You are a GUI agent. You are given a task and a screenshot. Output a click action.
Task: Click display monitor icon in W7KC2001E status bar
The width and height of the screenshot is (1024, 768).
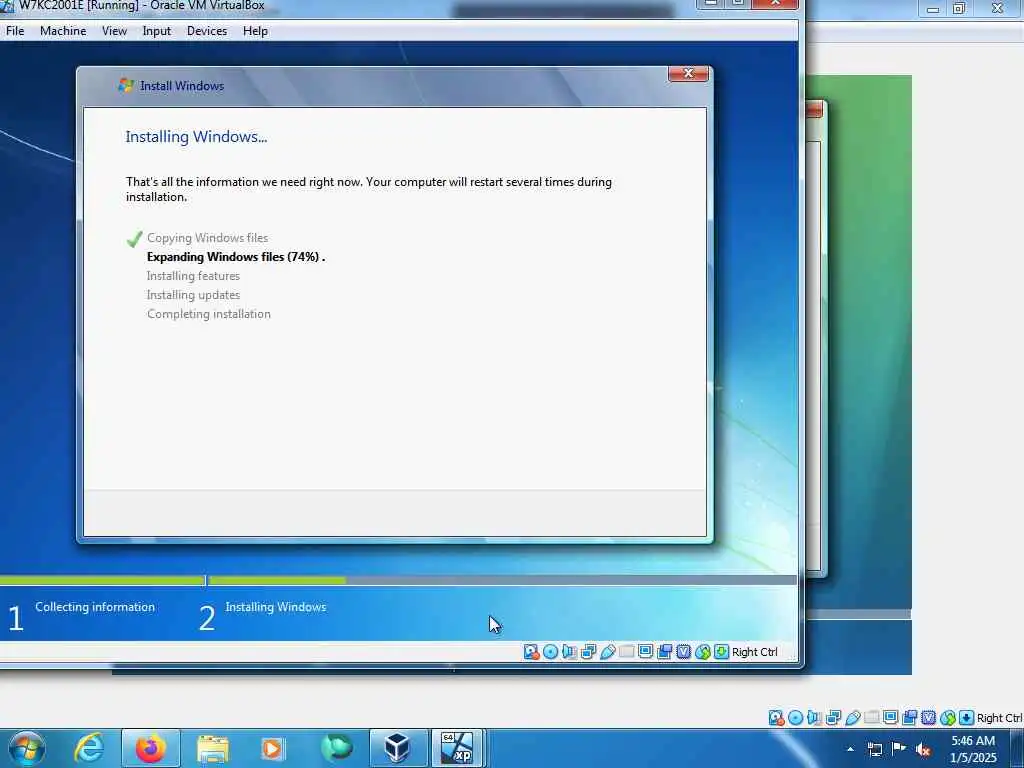tap(645, 652)
